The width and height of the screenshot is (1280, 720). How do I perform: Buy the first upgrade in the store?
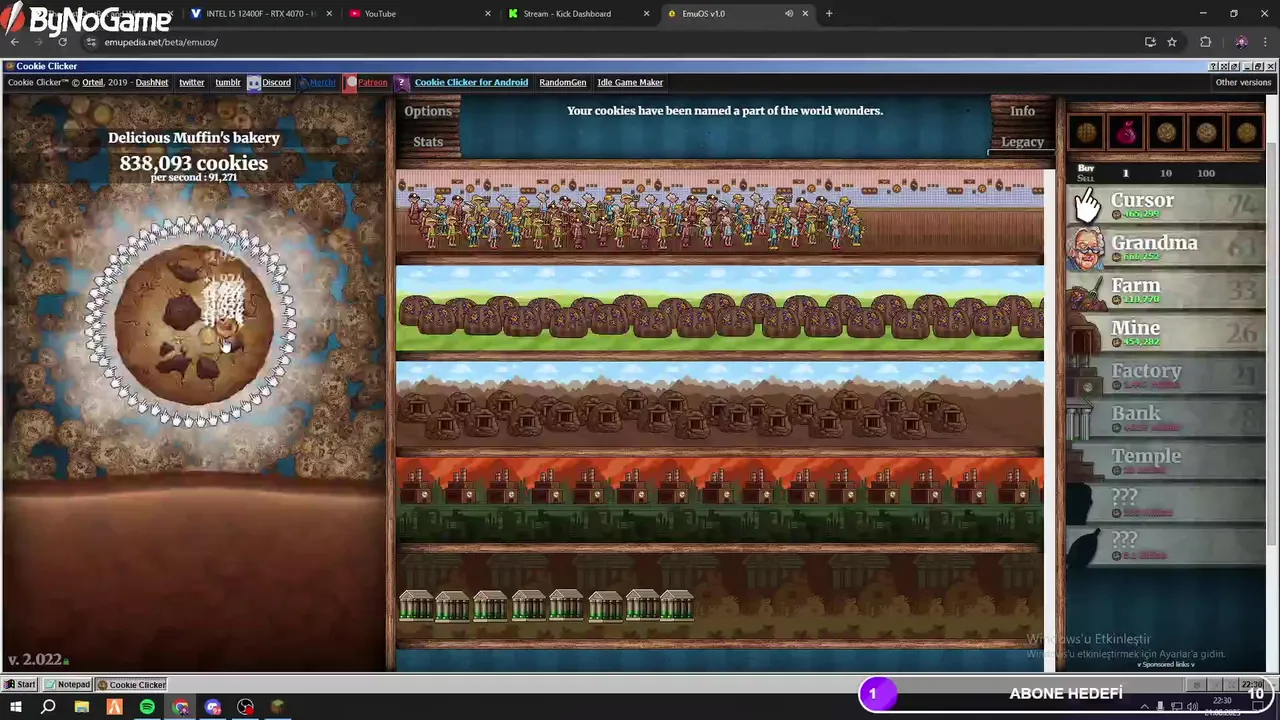click(1087, 132)
